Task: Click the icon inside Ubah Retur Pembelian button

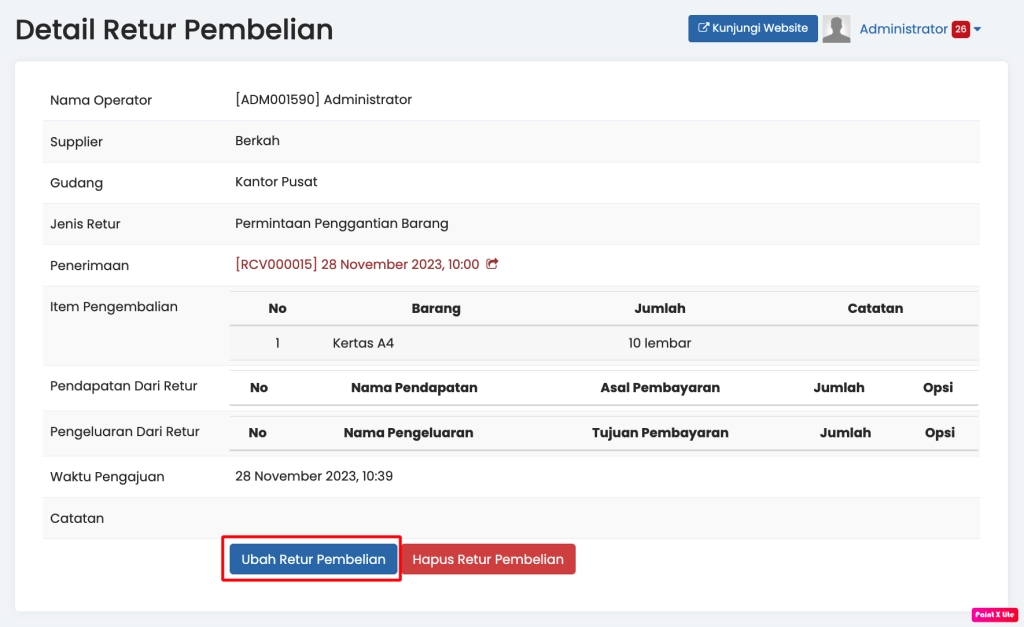Action: 311,559
